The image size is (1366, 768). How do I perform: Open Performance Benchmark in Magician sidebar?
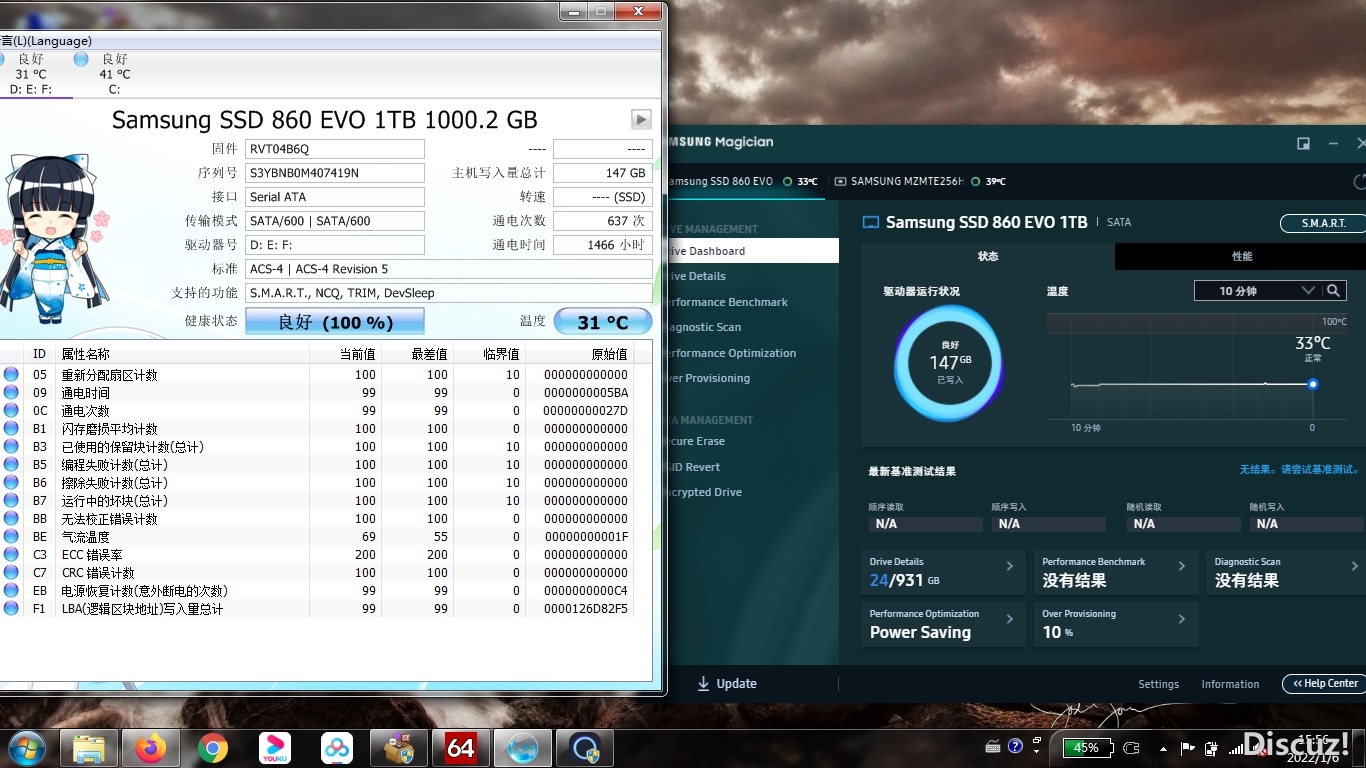tap(727, 302)
